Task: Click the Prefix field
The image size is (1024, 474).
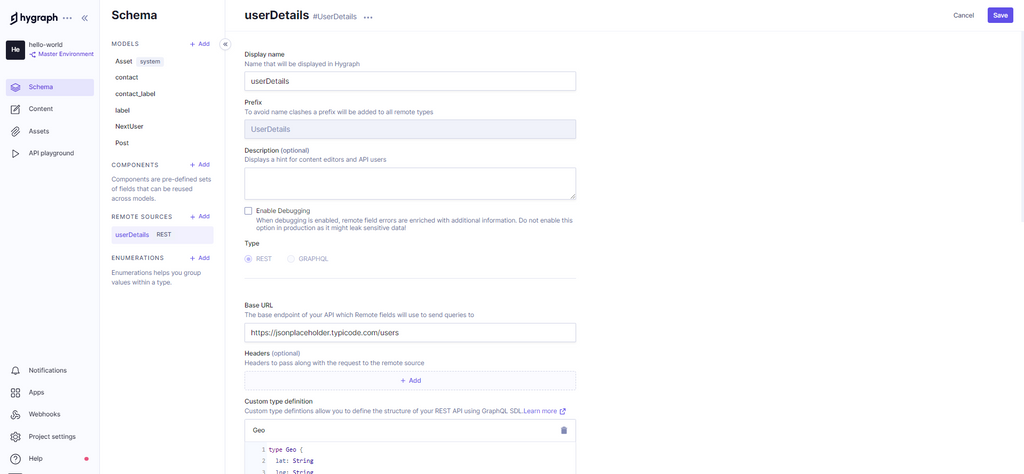Action: coord(410,129)
